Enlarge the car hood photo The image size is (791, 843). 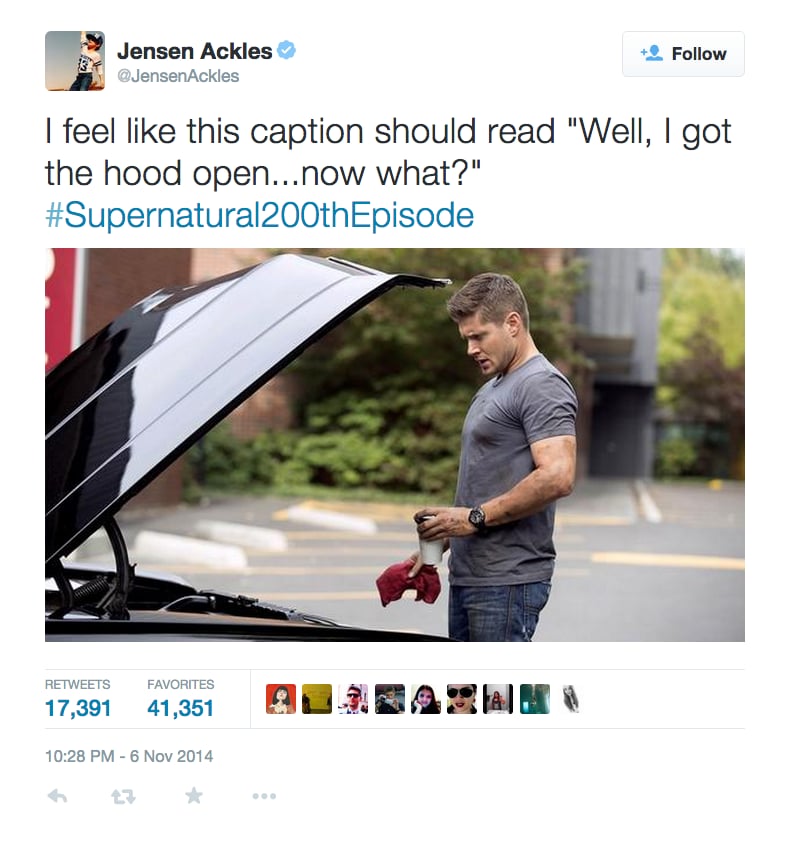[395, 445]
